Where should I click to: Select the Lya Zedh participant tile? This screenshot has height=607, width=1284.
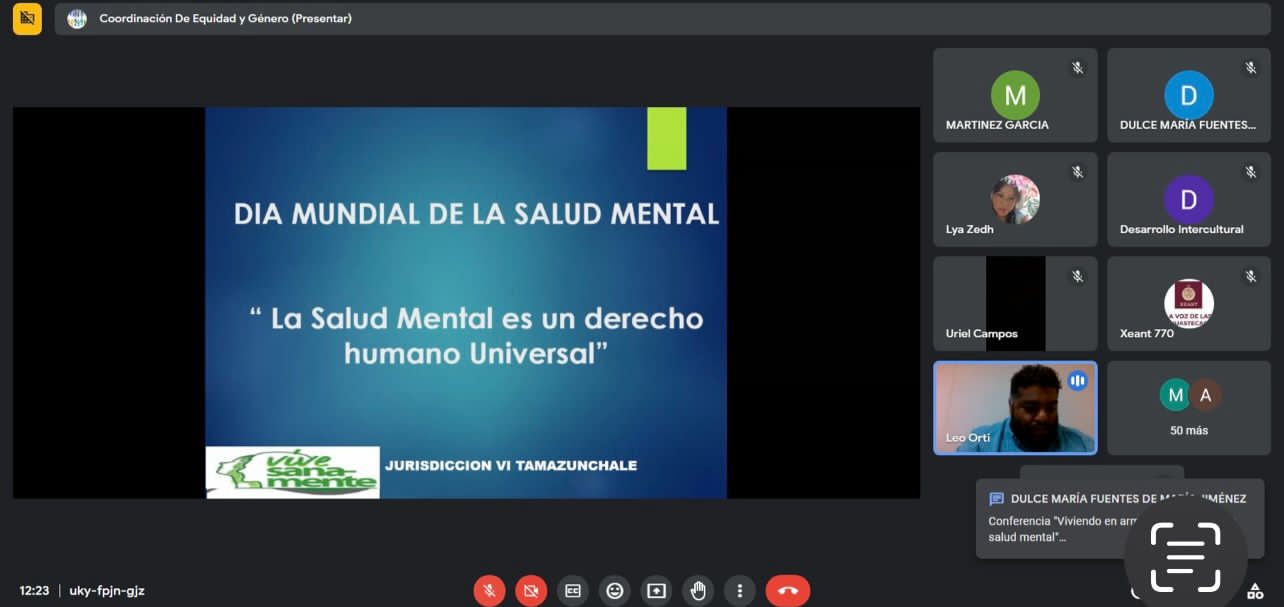pyautogui.click(x=1014, y=200)
